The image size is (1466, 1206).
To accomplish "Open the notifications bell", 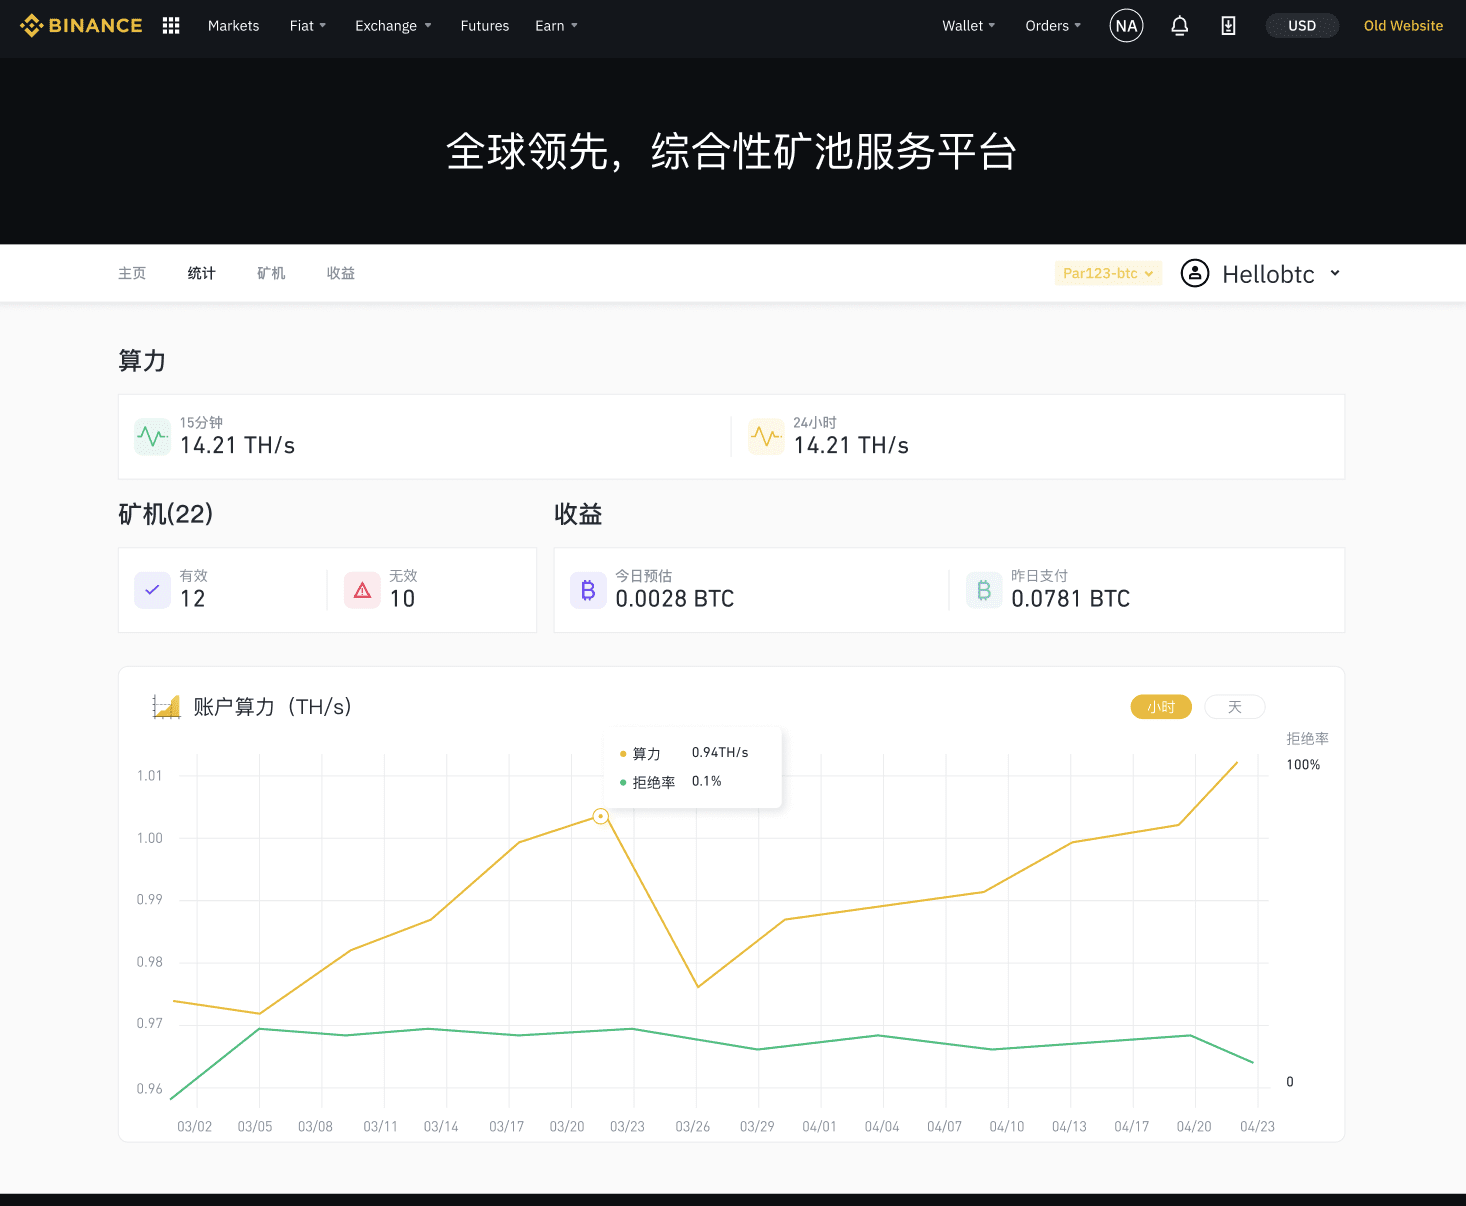I will tap(1180, 26).
